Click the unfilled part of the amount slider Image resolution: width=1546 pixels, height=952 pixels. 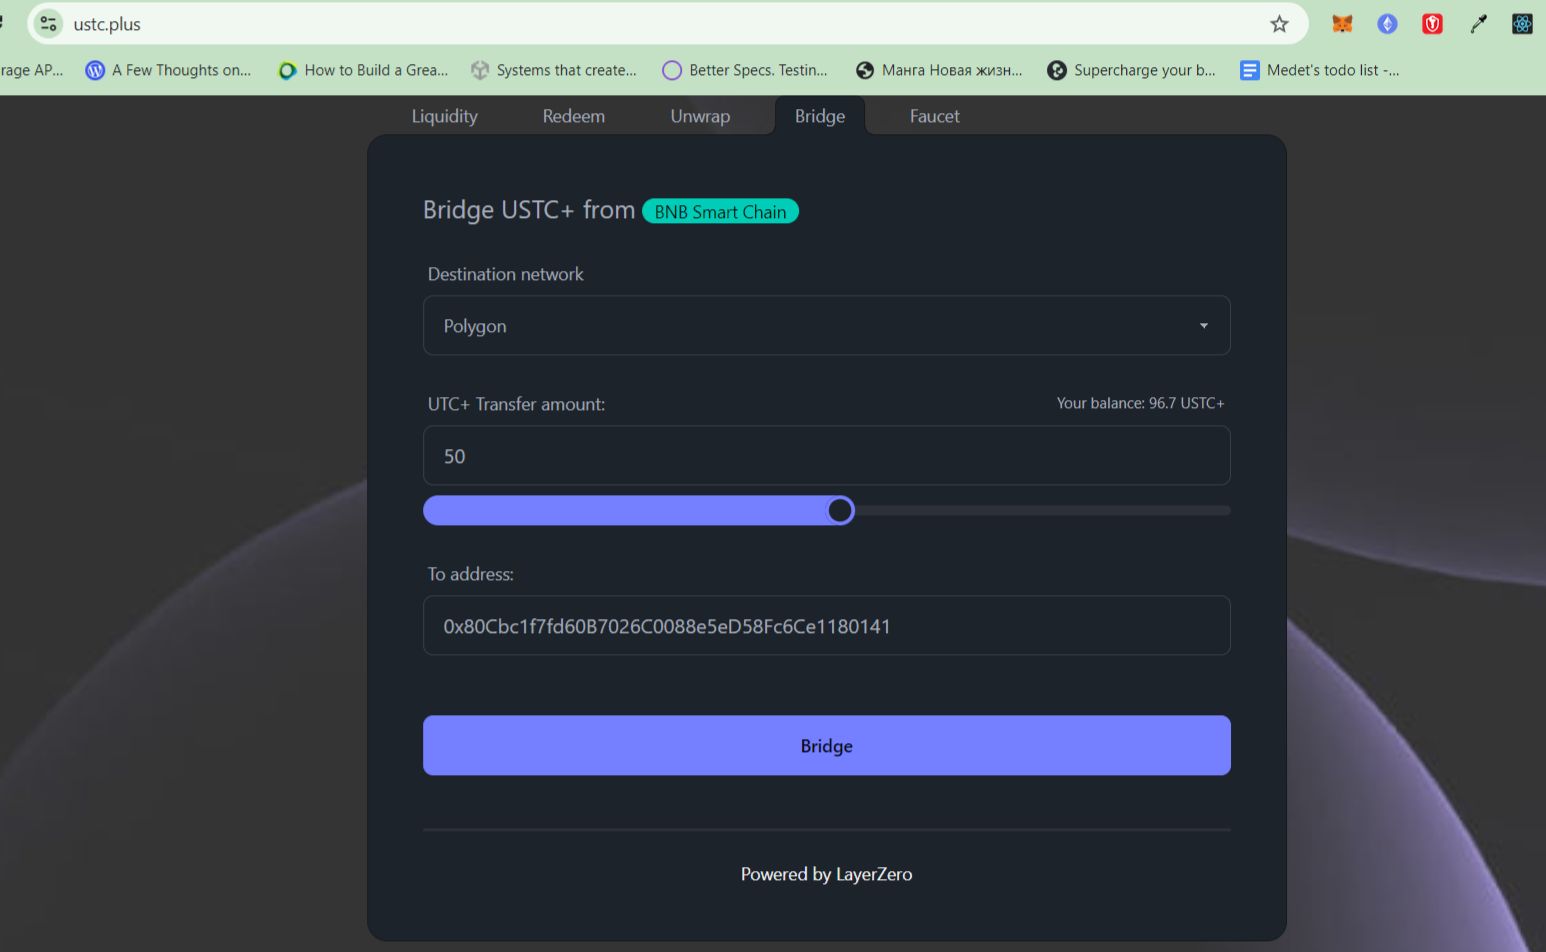click(1042, 510)
